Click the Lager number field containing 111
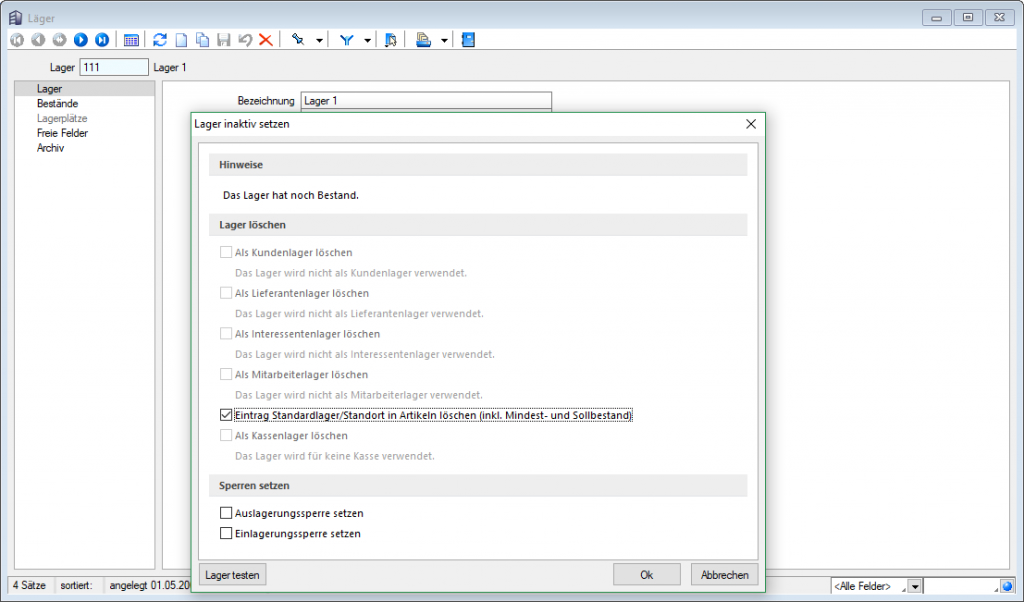Screen dimensions: 1024x602 [114, 67]
